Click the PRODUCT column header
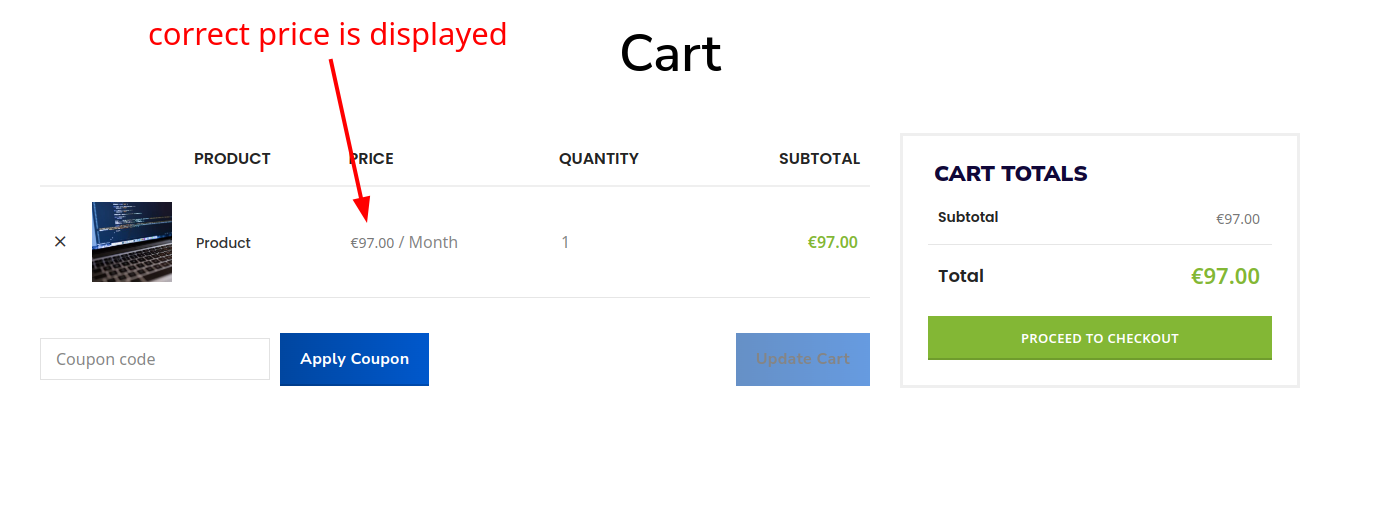Viewport: 1377px width, 505px height. (232, 159)
